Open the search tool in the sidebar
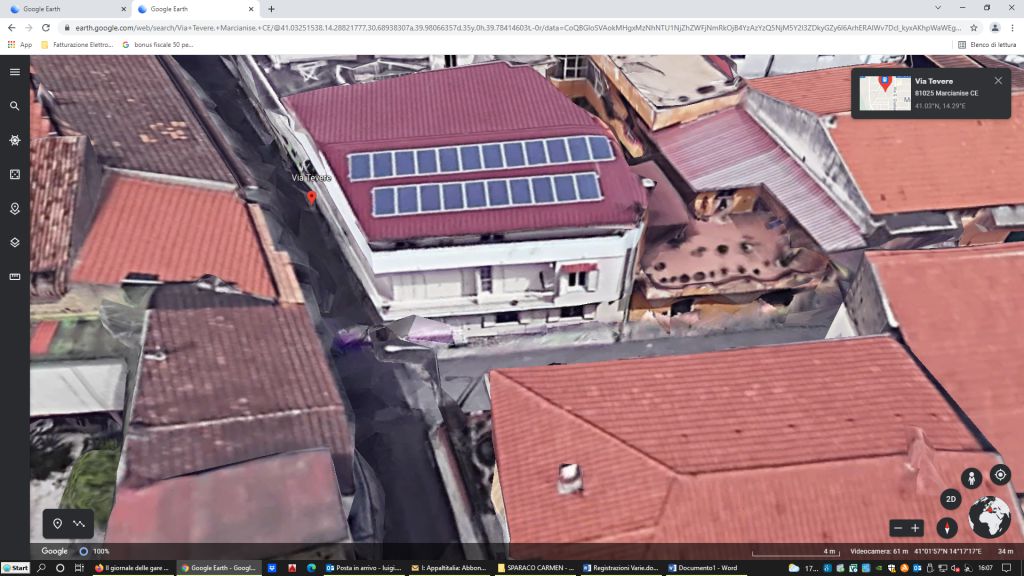The height and width of the screenshot is (576, 1024). [x=15, y=106]
